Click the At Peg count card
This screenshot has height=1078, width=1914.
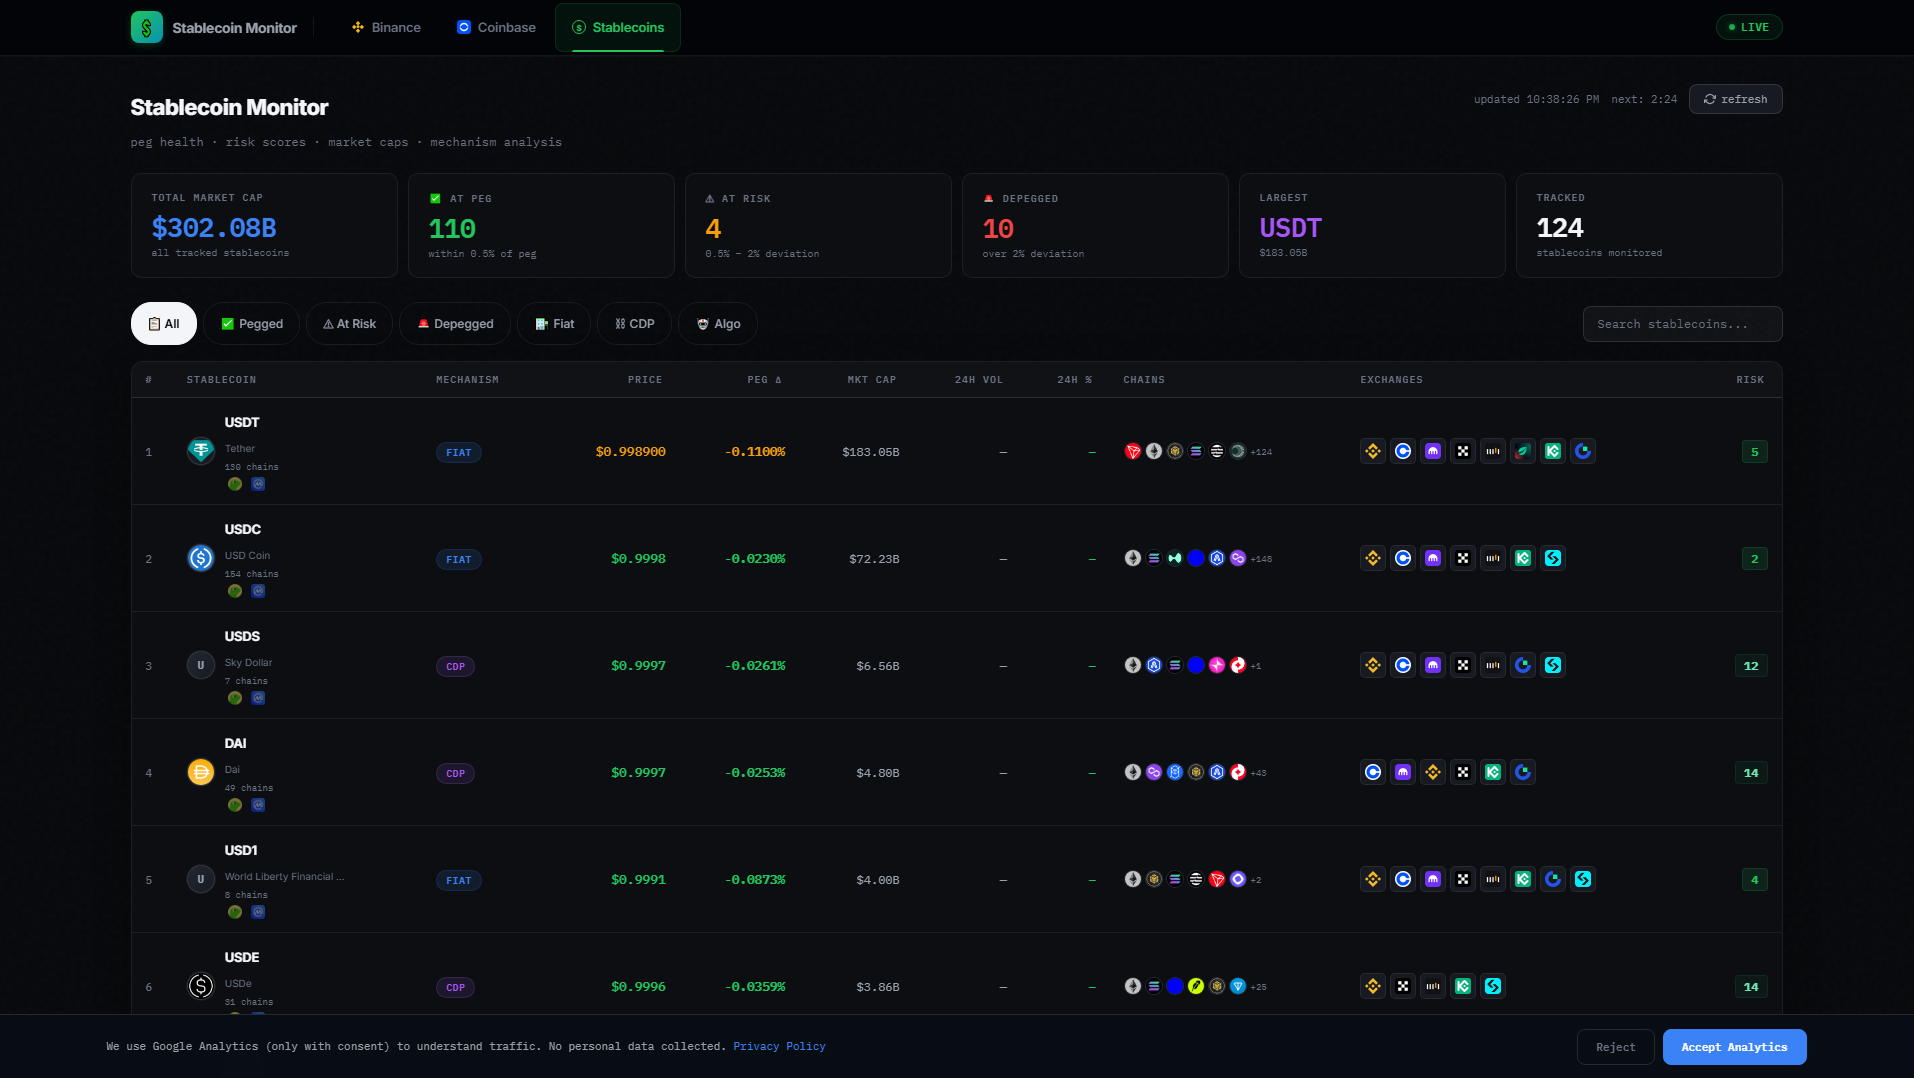(541, 225)
